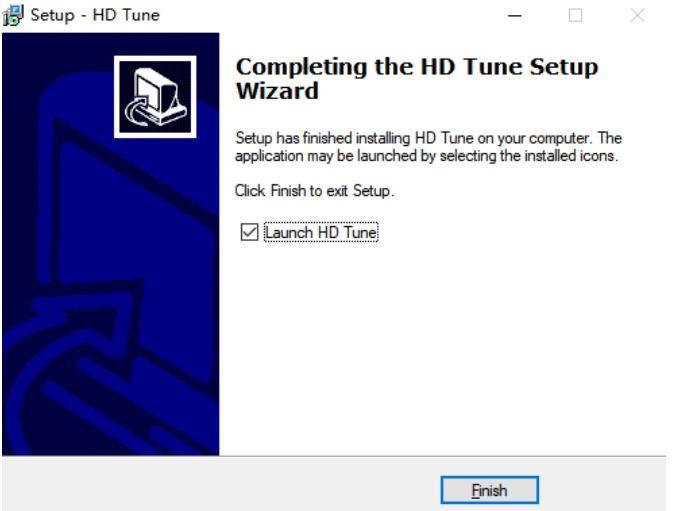Click the curved arrow inside the wizard logo

pos(136,112)
